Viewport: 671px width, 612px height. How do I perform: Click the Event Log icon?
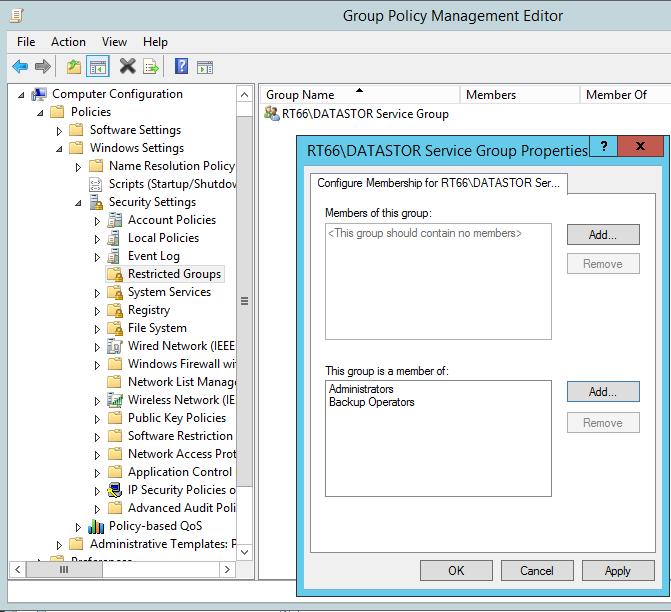[x=114, y=256]
